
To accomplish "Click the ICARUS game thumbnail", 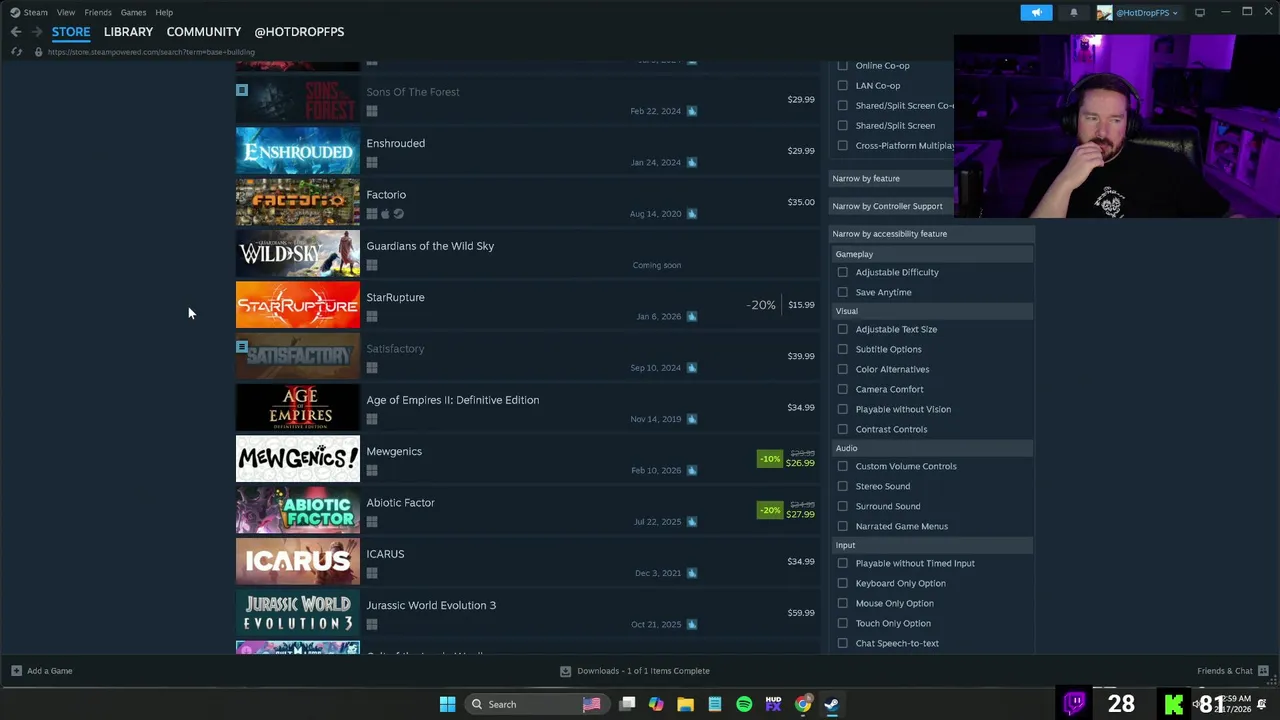I will coord(298,562).
